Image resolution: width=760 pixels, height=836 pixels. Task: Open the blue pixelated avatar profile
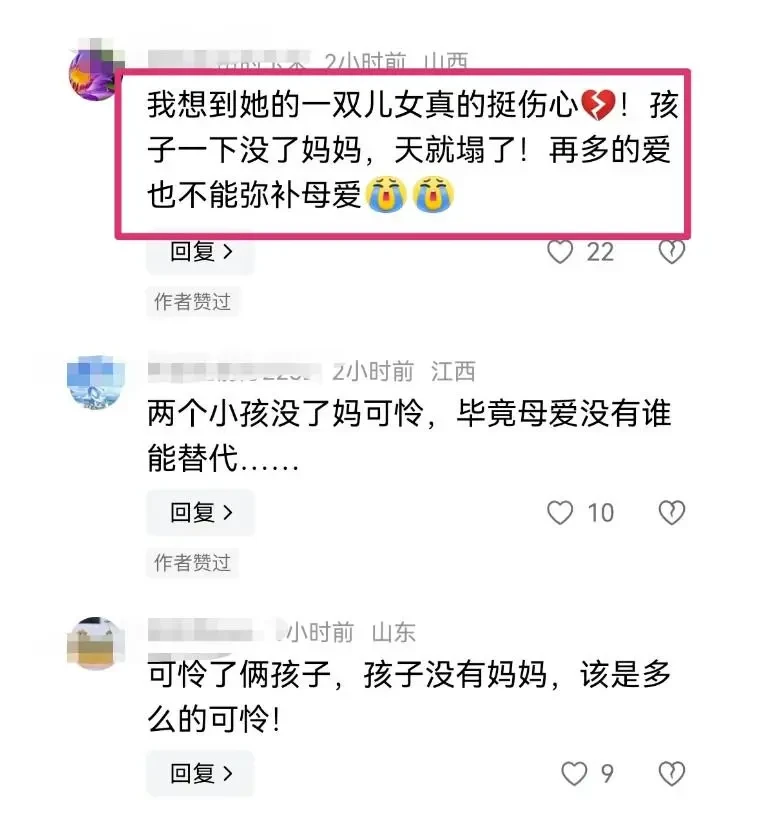pos(95,382)
